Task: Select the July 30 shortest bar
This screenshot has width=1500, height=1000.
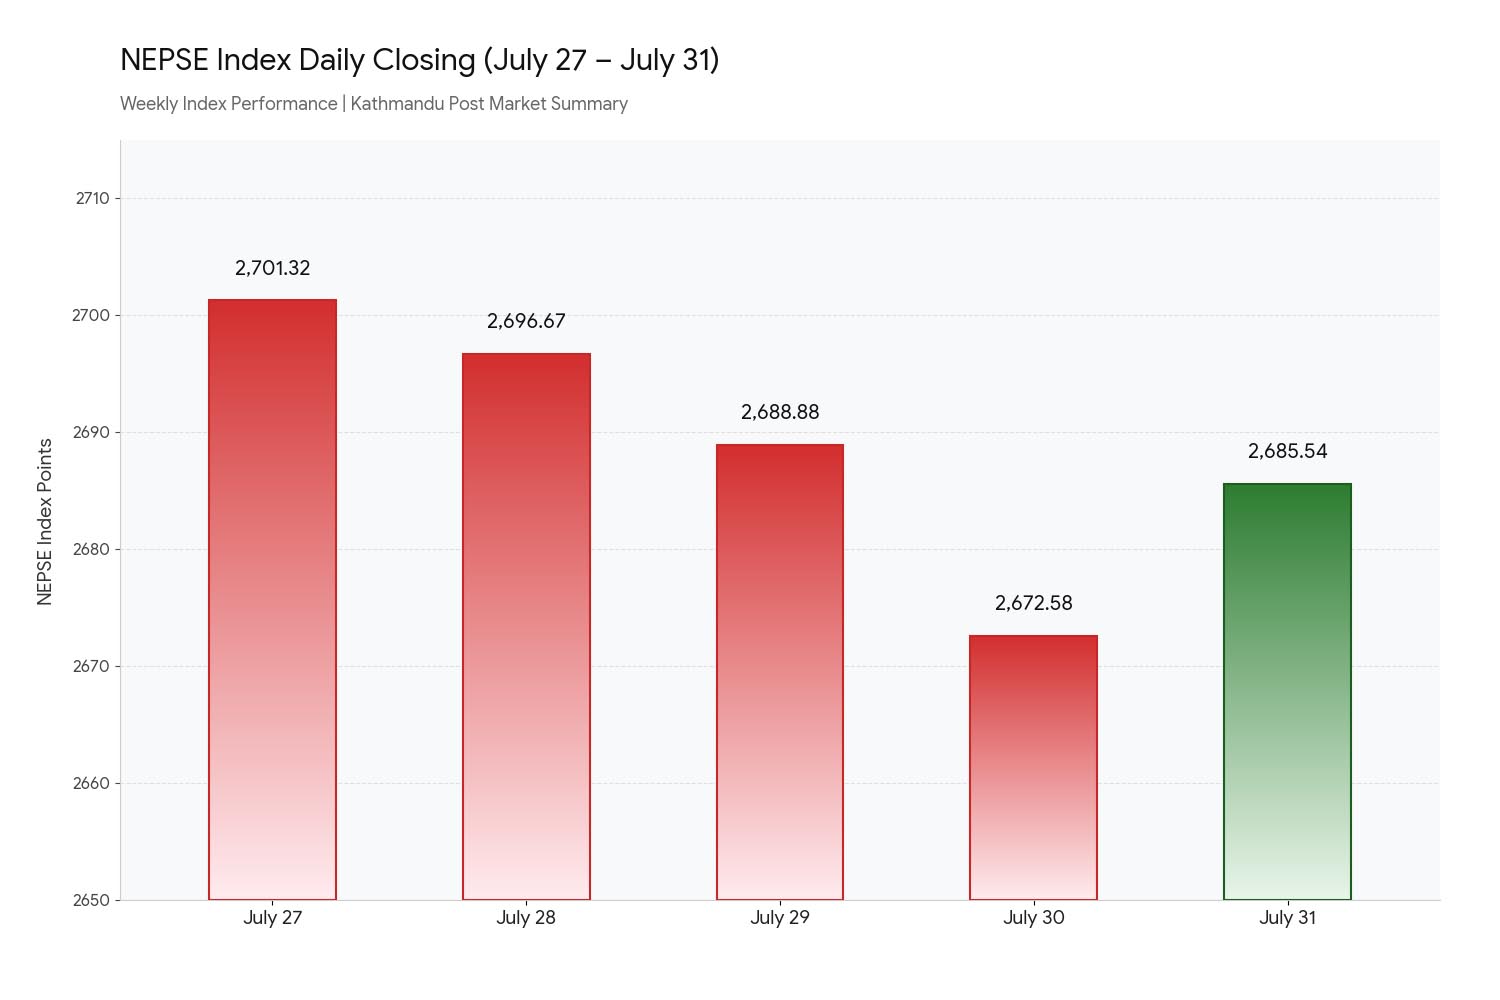Action: [x=1033, y=768]
